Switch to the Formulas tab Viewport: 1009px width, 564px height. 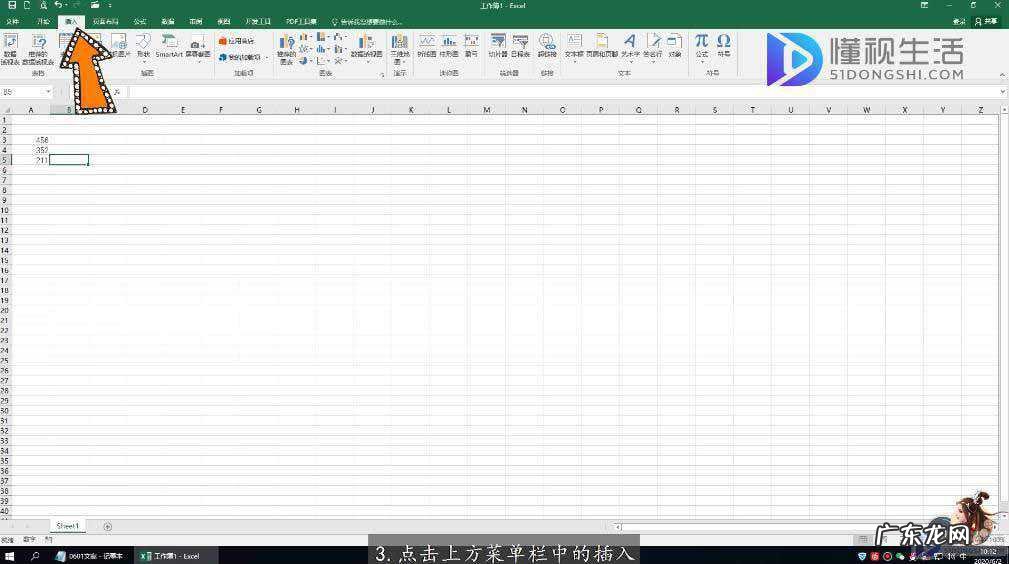tap(140, 22)
